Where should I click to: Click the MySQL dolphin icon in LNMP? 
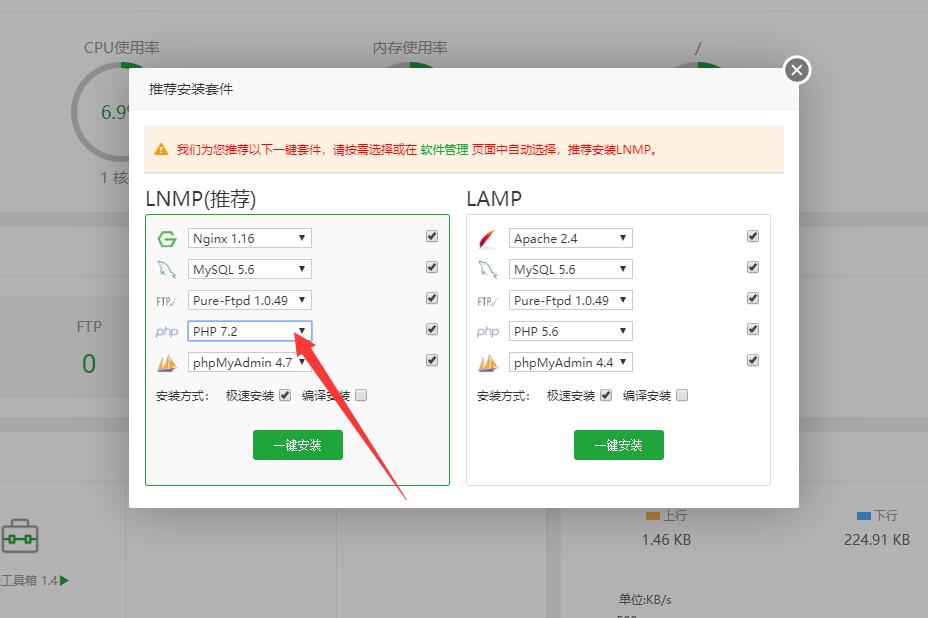167,270
